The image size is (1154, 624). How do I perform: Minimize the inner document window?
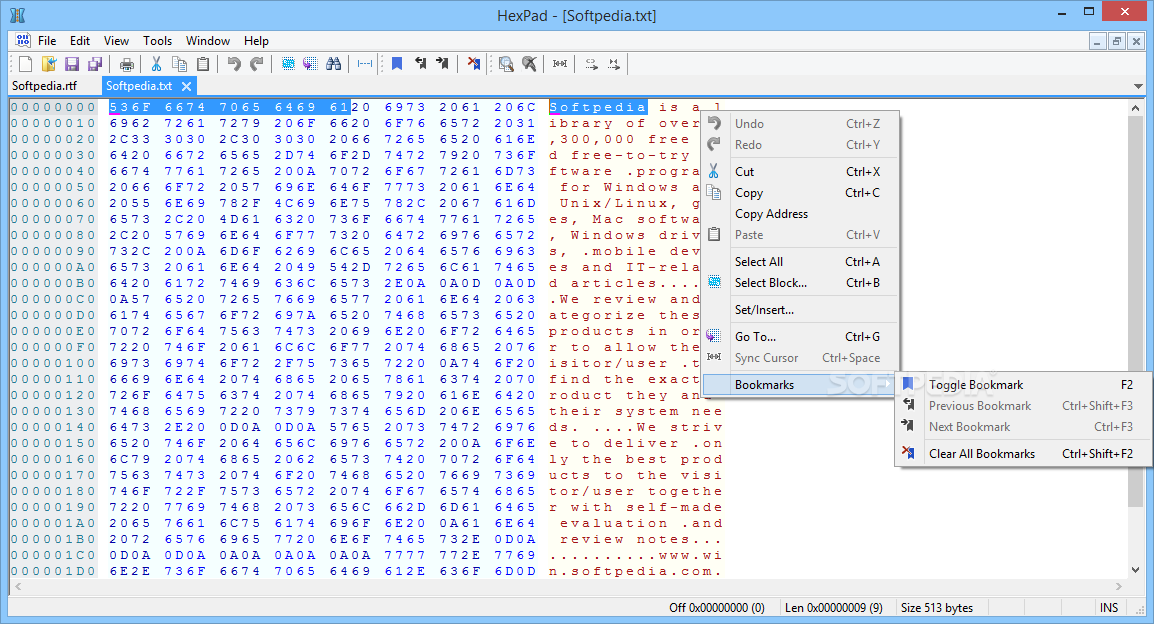point(1097,42)
